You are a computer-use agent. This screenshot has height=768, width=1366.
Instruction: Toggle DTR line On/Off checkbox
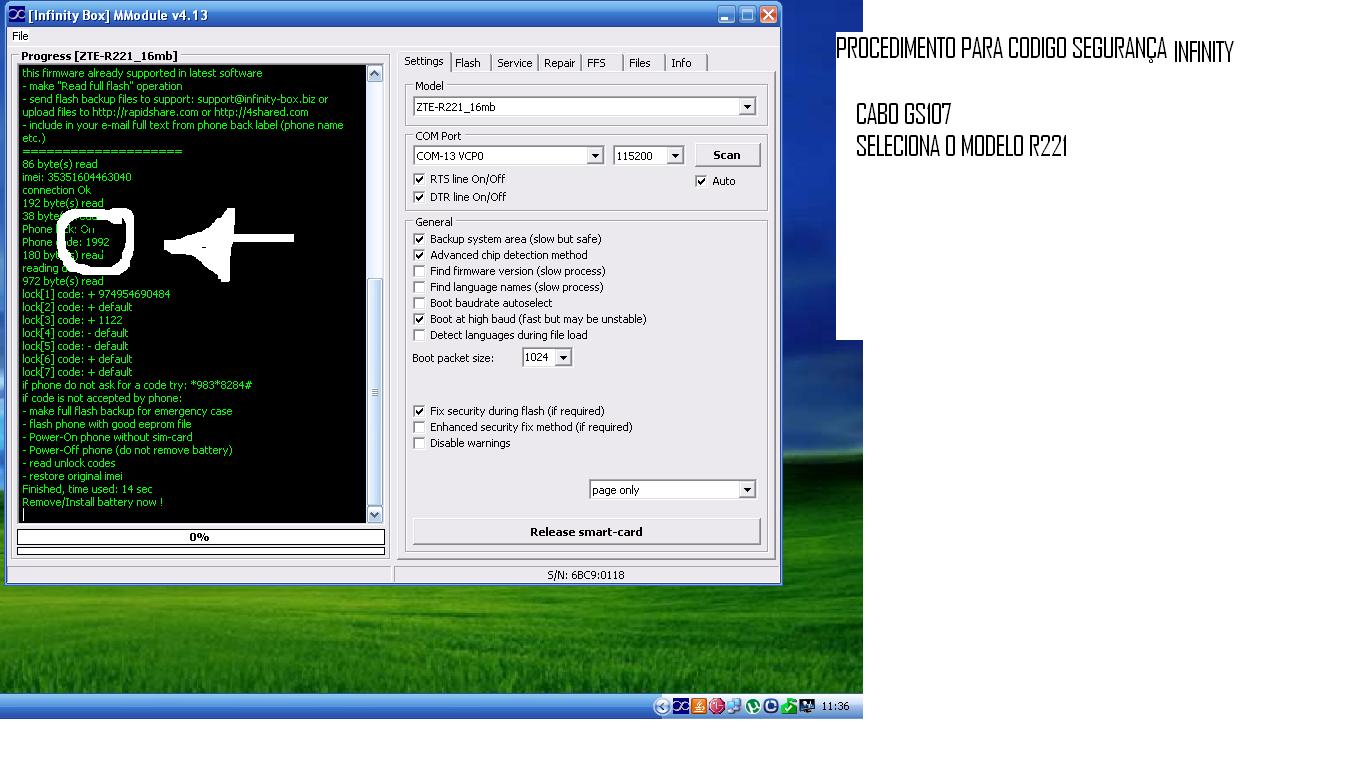click(419, 197)
